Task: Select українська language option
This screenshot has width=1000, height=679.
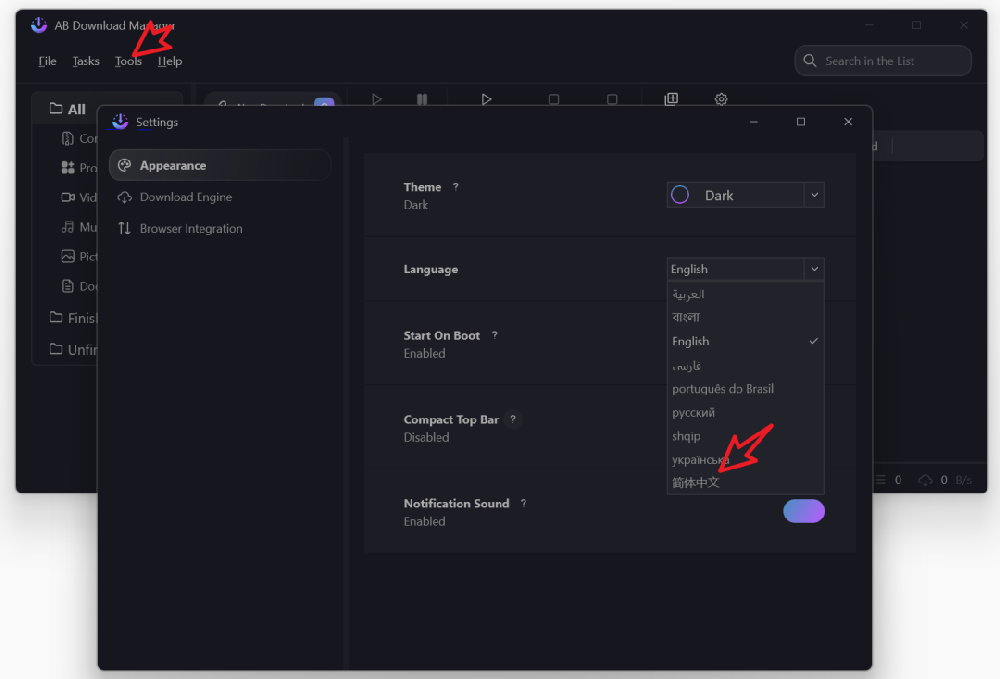Action: 745,459
